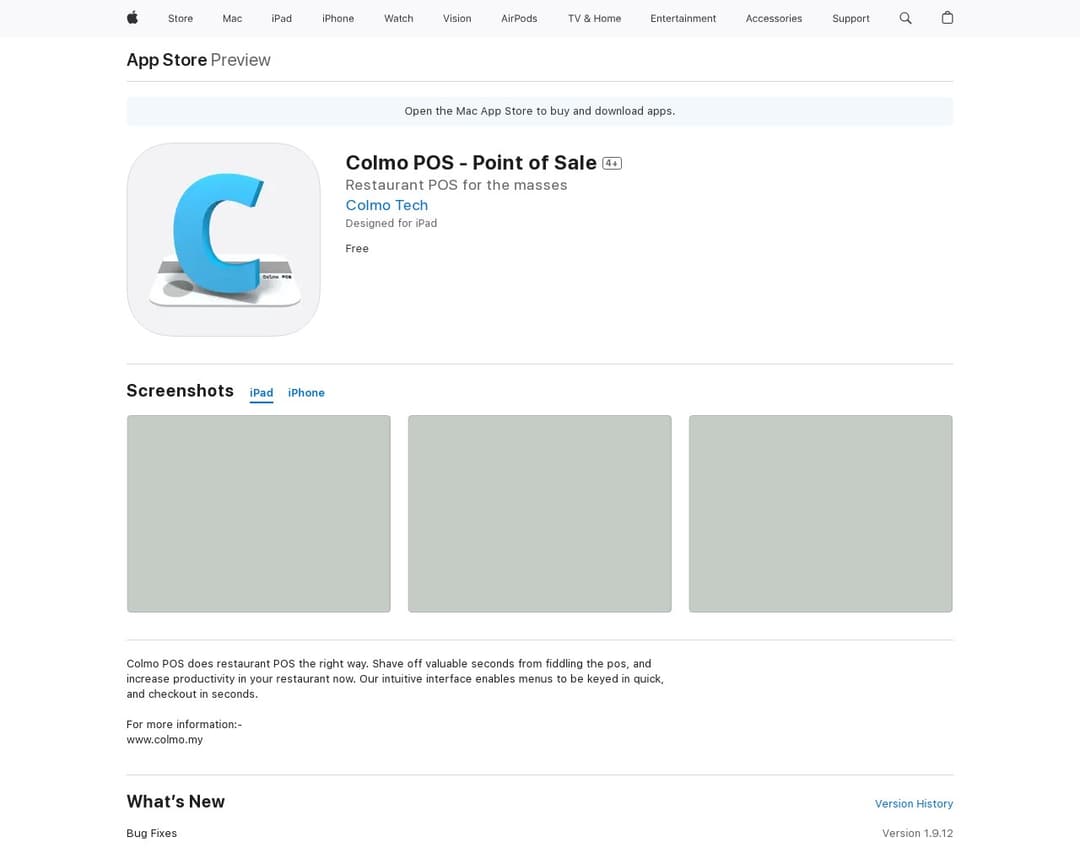Click the 4+ age rating badge
1080x864 pixels.
tap(612, 163)
